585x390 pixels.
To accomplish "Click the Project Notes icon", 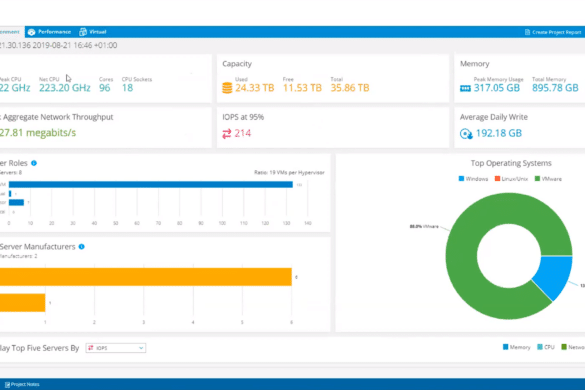I will 7,384.
